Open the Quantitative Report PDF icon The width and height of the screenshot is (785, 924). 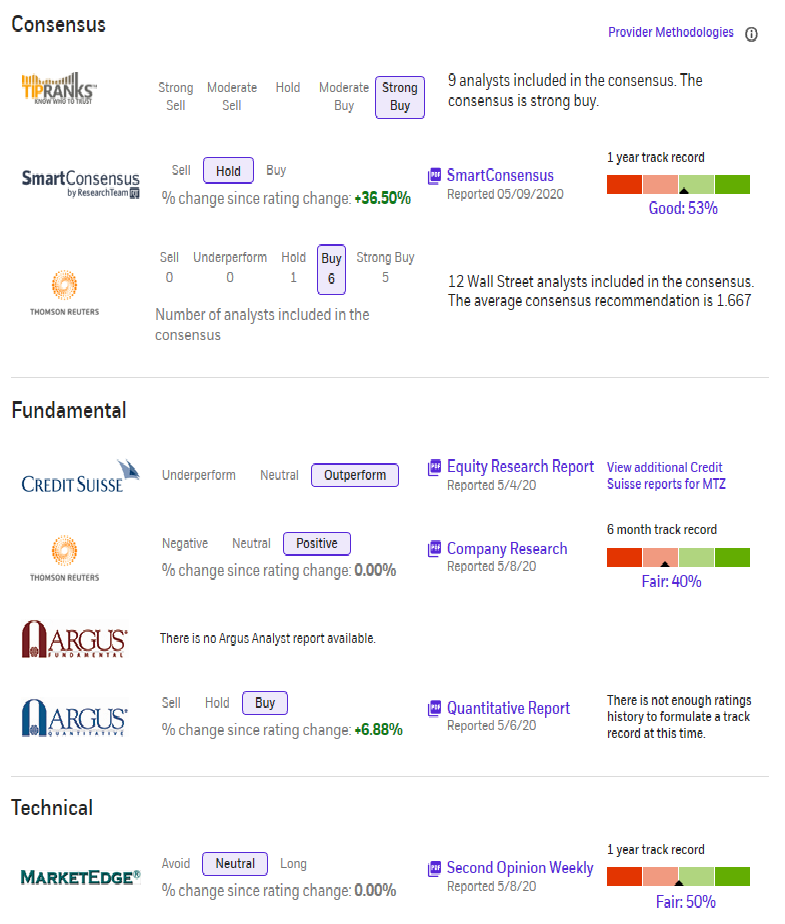(434, 709)
